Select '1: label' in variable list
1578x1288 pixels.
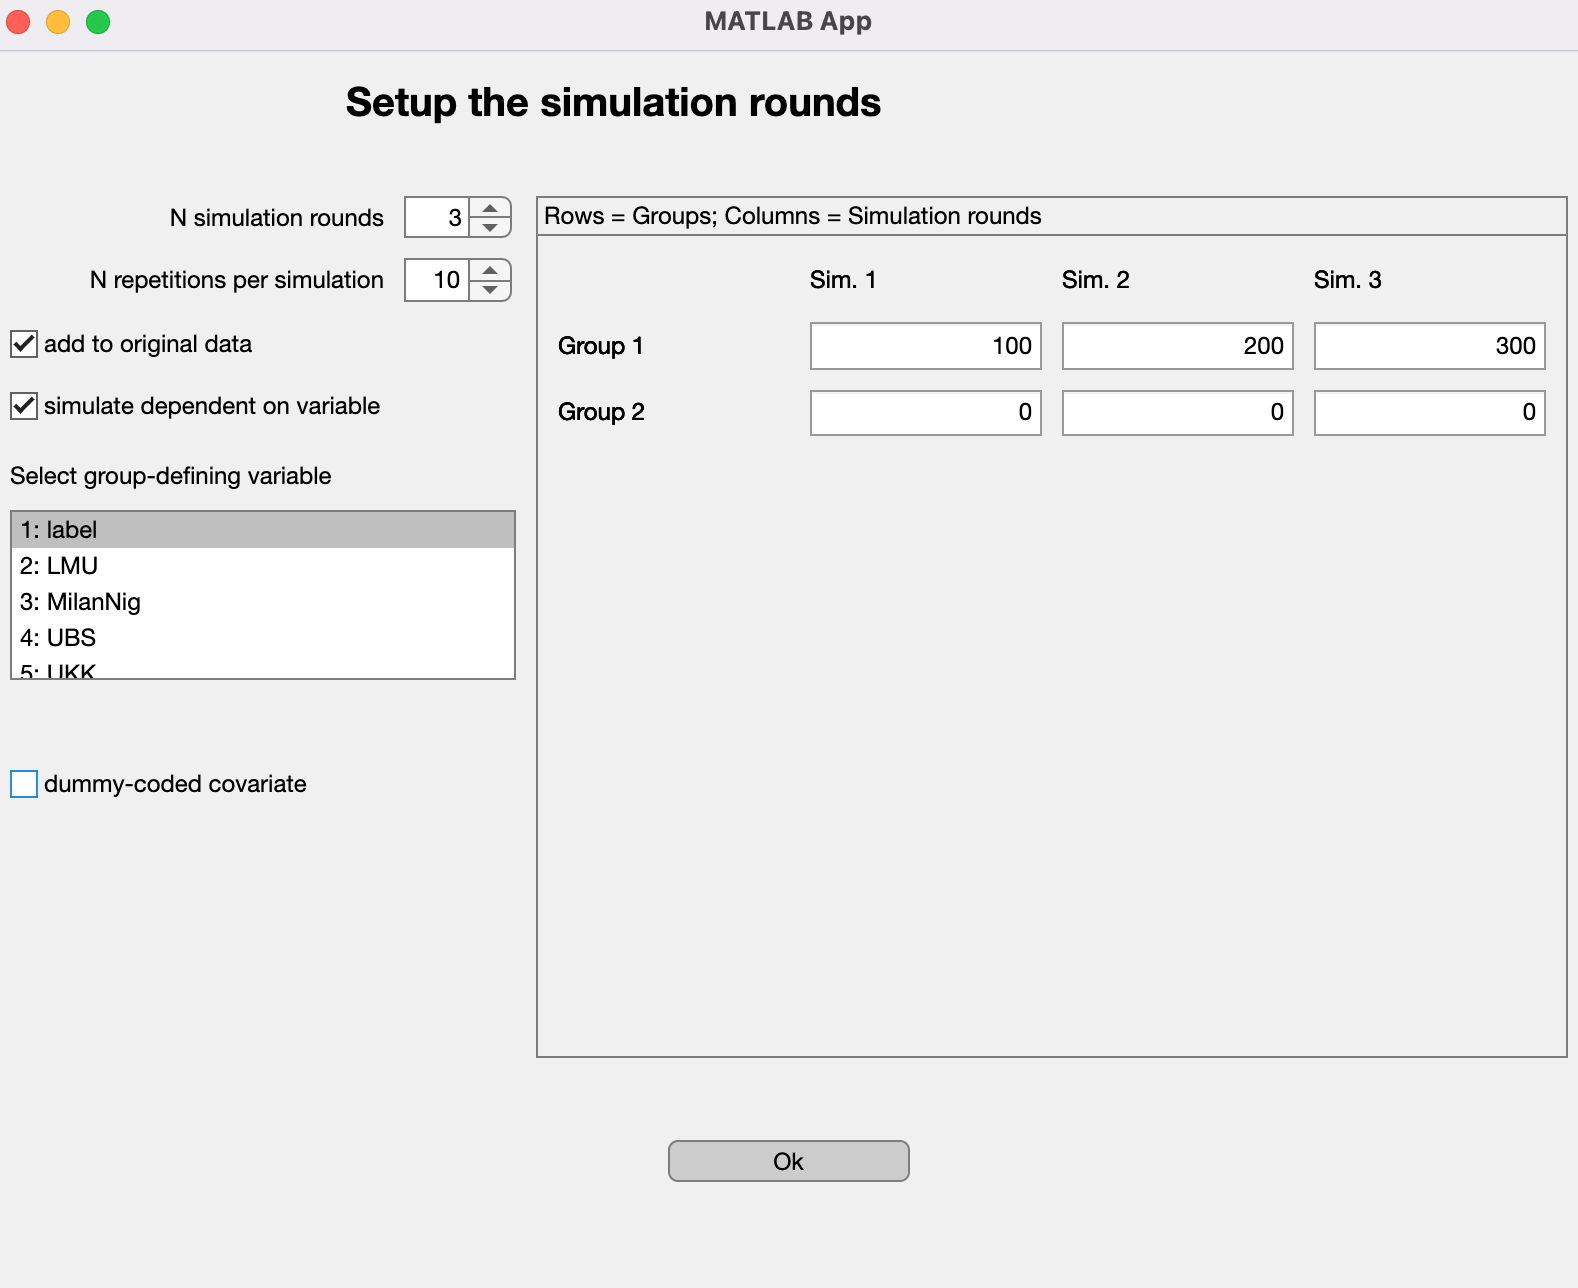click(x=263, y=530)
